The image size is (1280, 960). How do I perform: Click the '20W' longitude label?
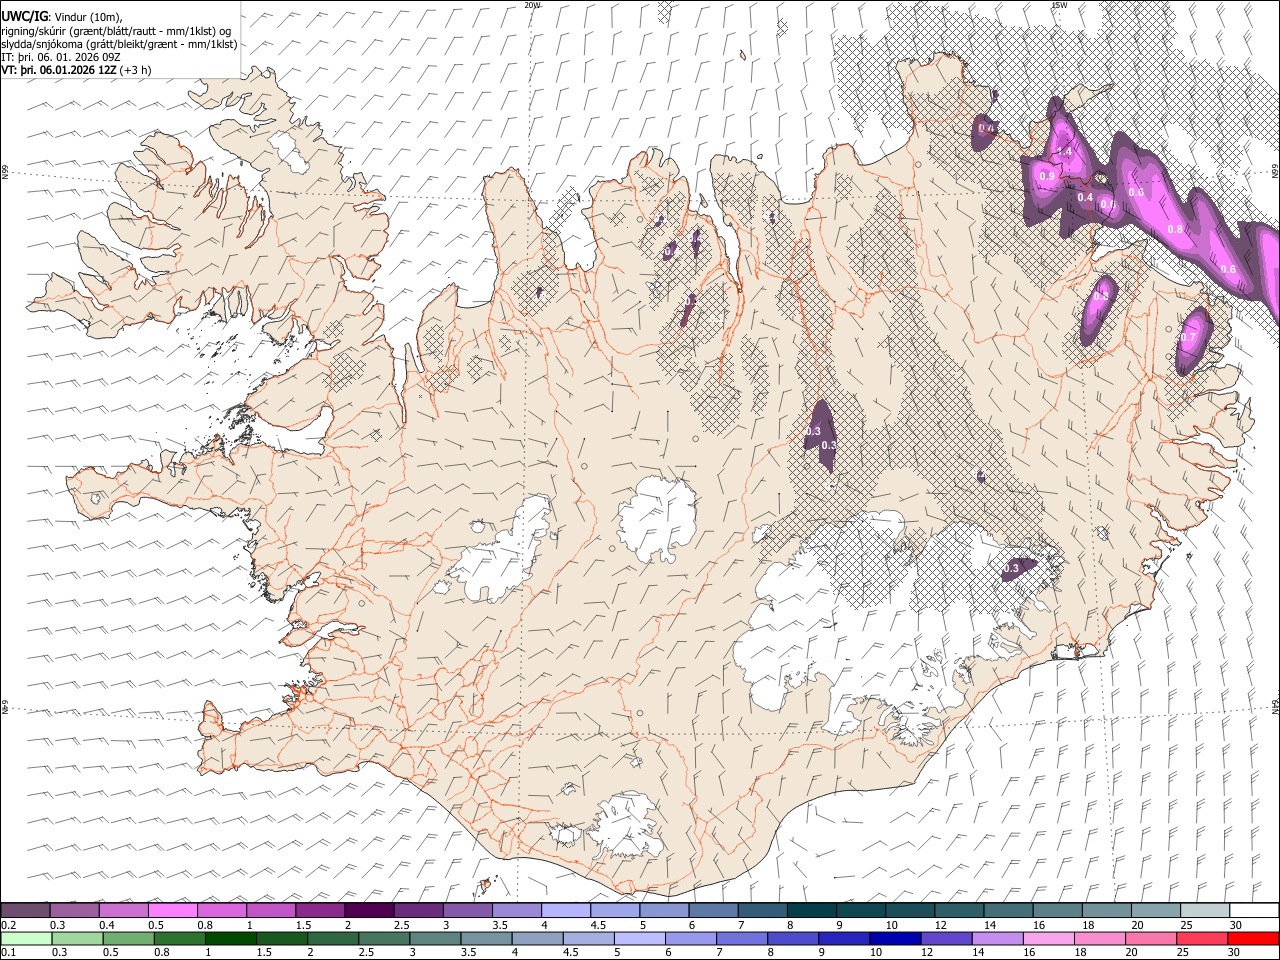pyautogui.click(x=532, y=5)
